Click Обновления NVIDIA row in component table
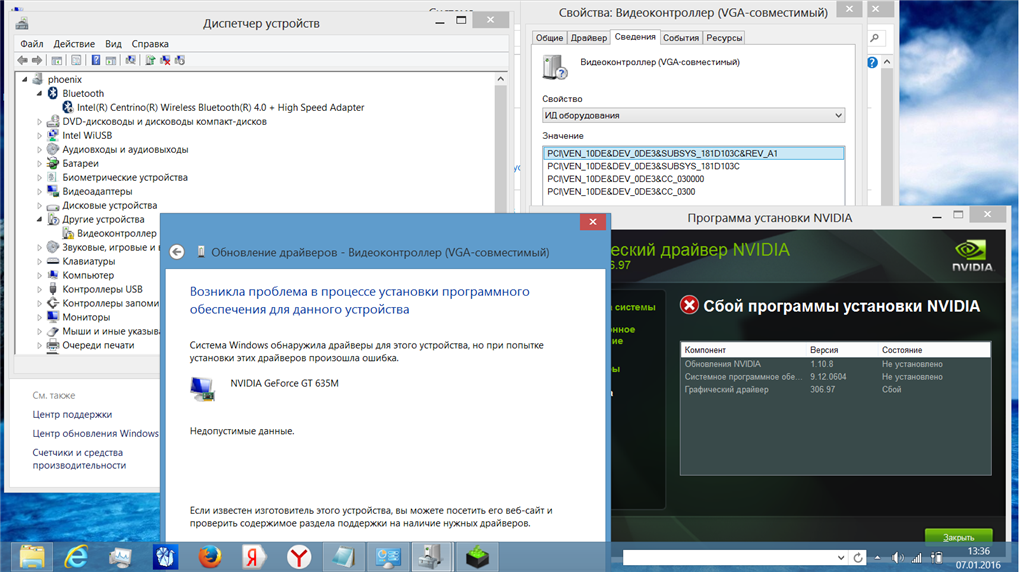 coord(835,364)
